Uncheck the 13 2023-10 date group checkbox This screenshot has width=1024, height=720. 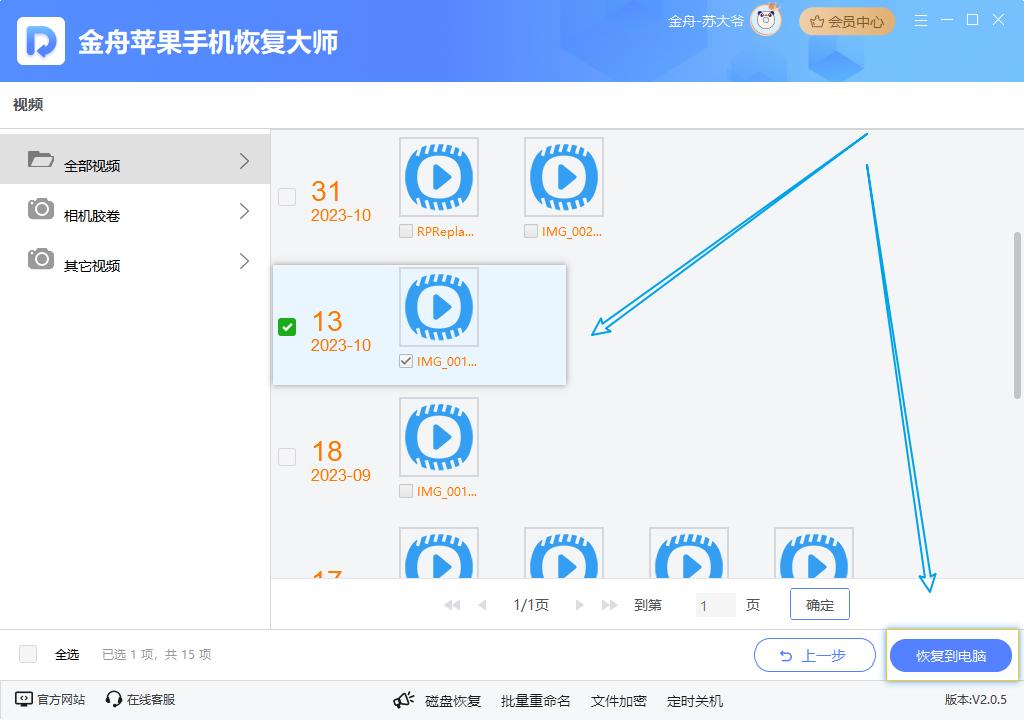click(287, 327)
